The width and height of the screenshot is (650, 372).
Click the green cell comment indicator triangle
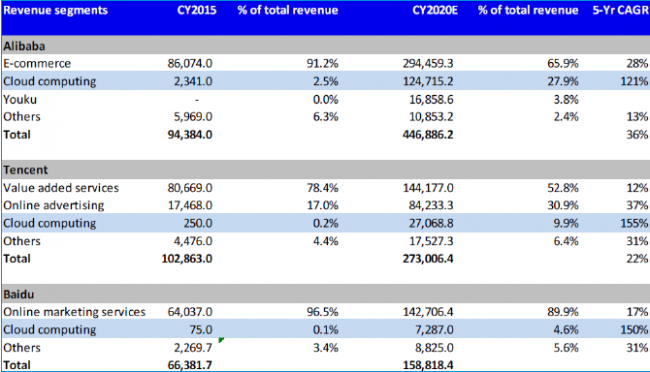tap(221, 340)
